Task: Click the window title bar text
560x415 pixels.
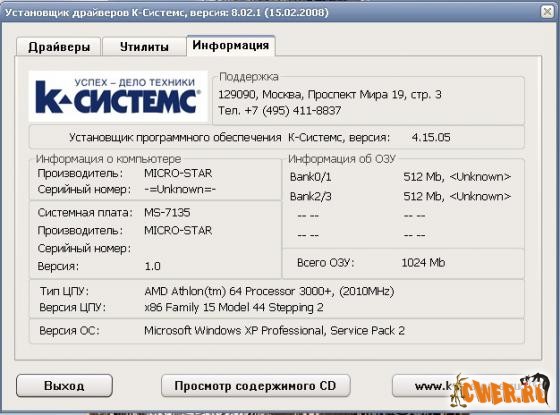Action: pos(166,12)
